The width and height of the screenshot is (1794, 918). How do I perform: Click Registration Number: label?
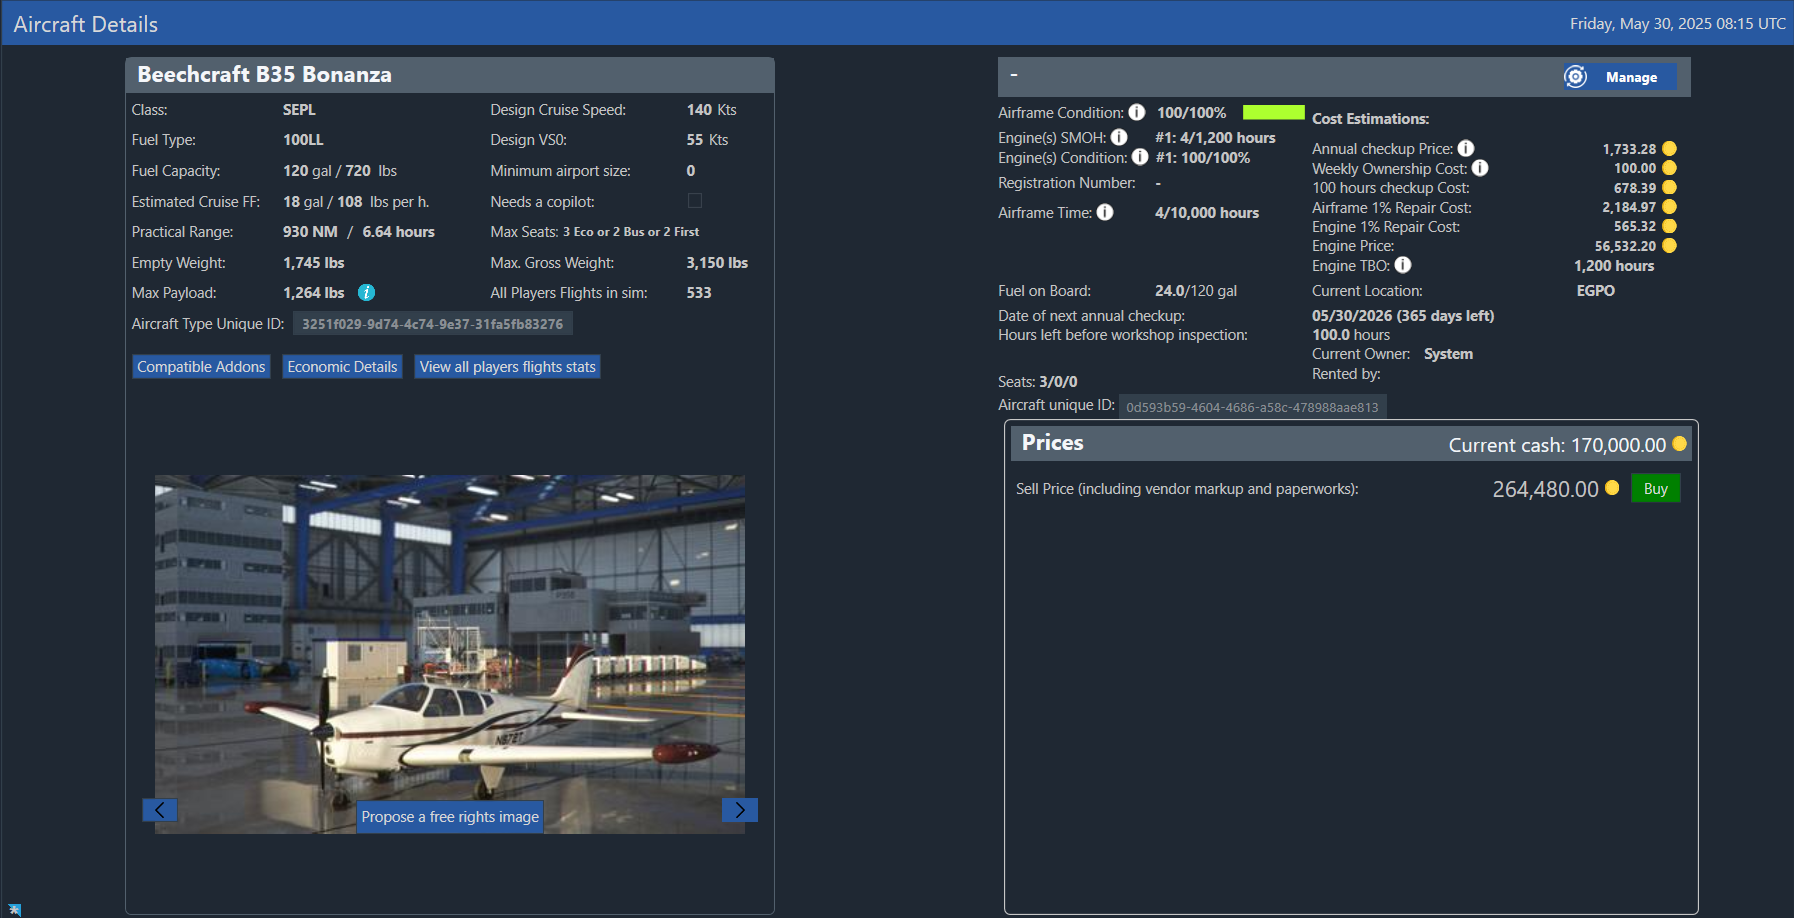[x=1067, y=183]
